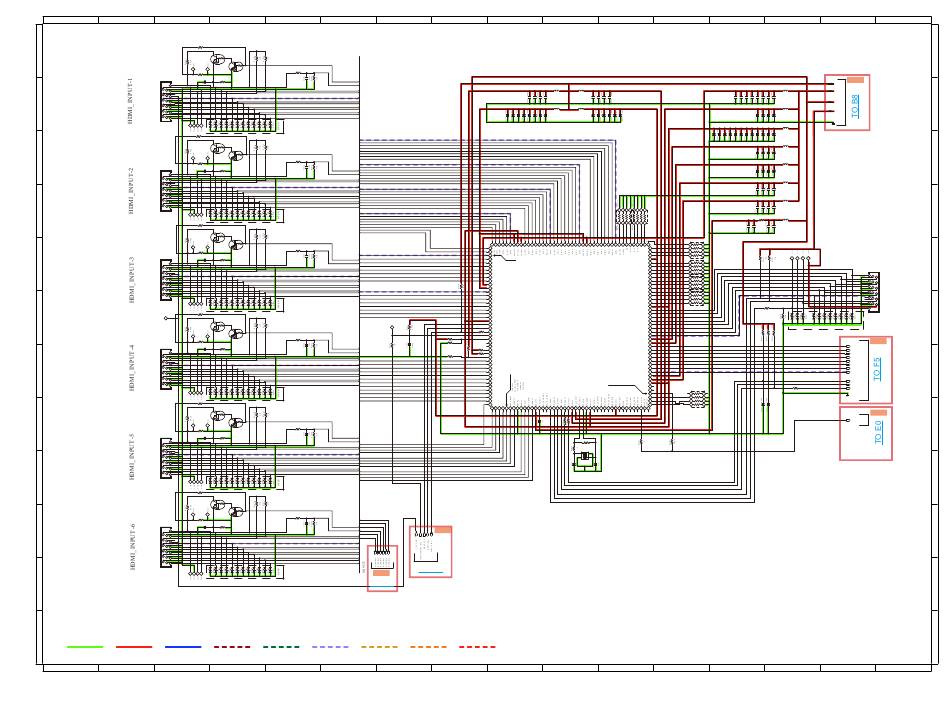950x705 pixels.
Task: Click the HDMI_INPUT-1 label
Action: pos(130,101)
